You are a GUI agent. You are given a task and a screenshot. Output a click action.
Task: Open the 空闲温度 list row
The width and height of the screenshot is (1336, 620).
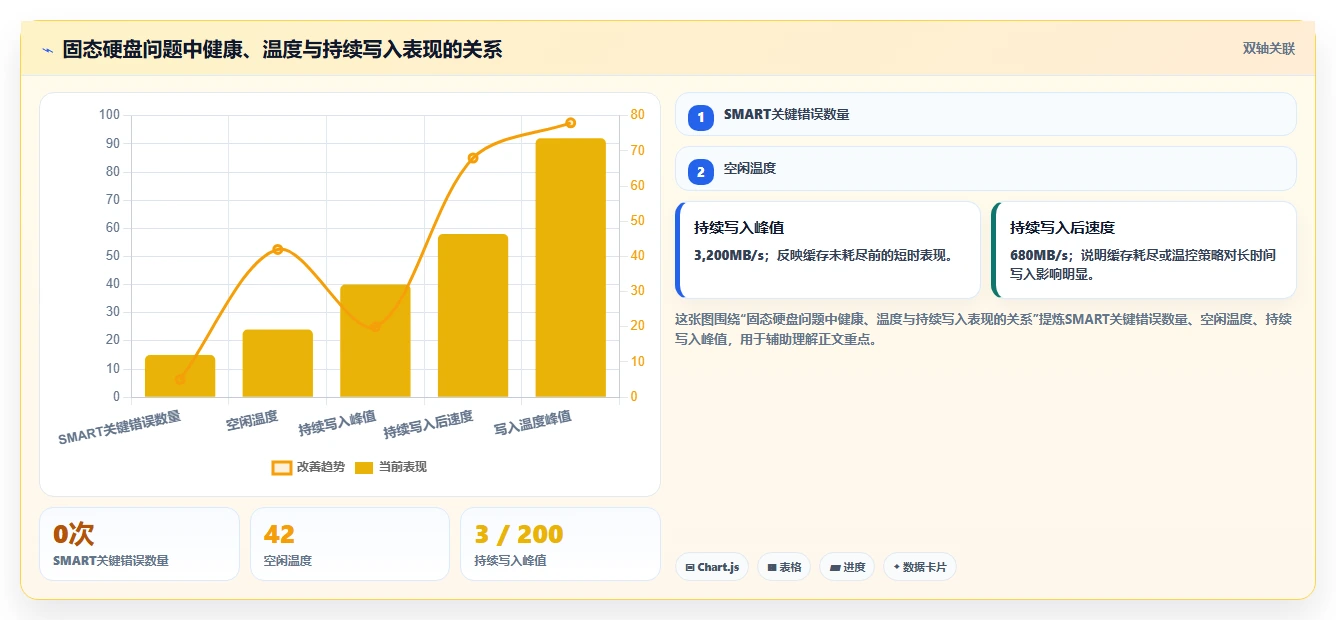click(985, 168)
